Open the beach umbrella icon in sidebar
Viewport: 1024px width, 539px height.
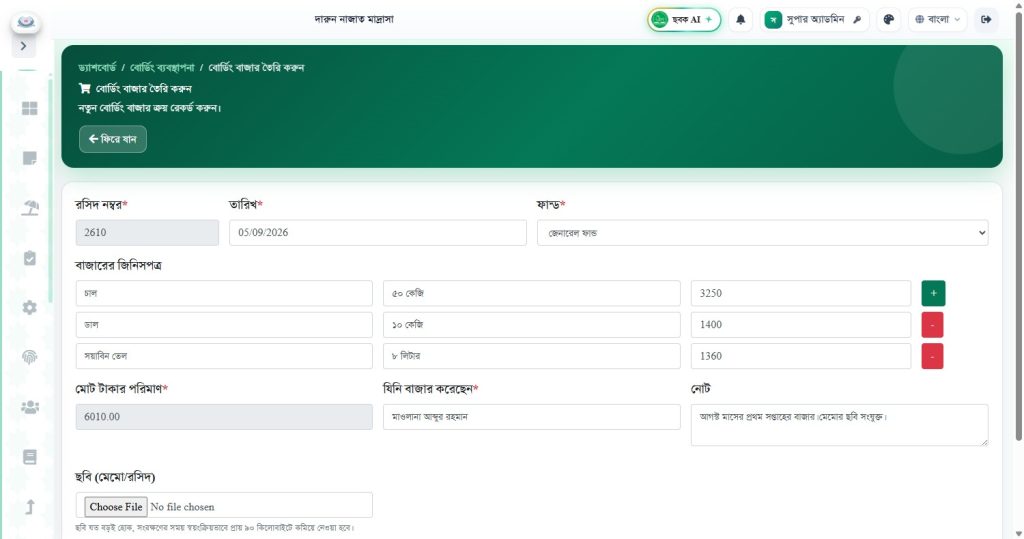click(29, 208)
